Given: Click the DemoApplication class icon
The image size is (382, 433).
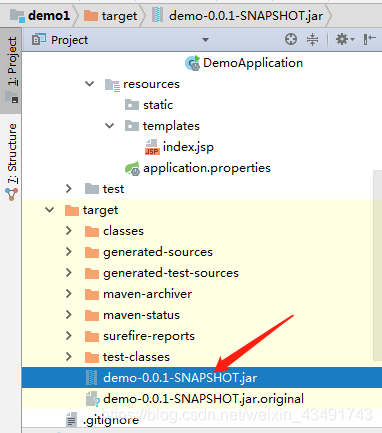Looking at the screenshot, I should [192, 63].
